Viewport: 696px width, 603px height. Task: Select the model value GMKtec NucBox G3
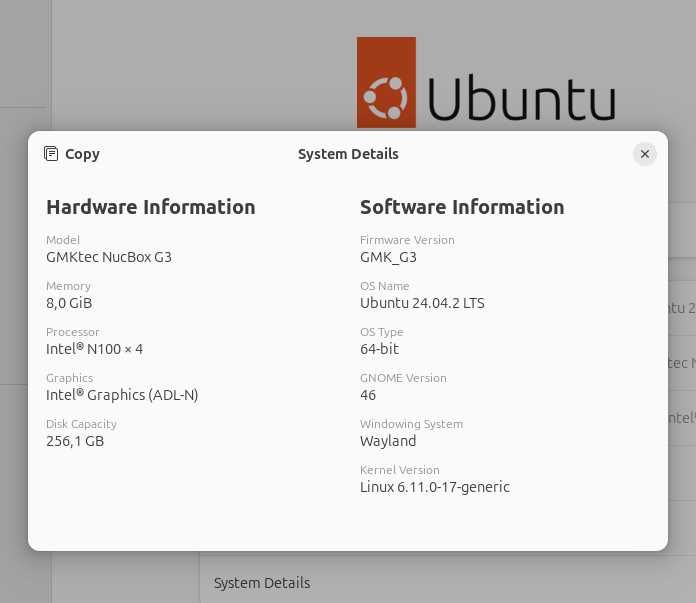109,257
